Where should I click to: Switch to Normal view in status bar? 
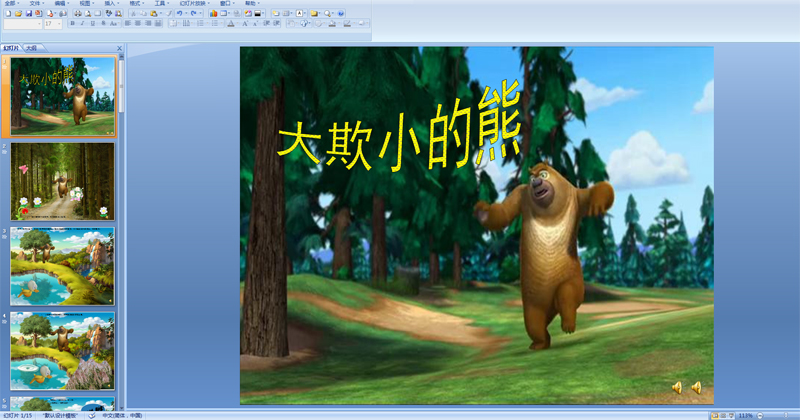click(x=715, y=416)
